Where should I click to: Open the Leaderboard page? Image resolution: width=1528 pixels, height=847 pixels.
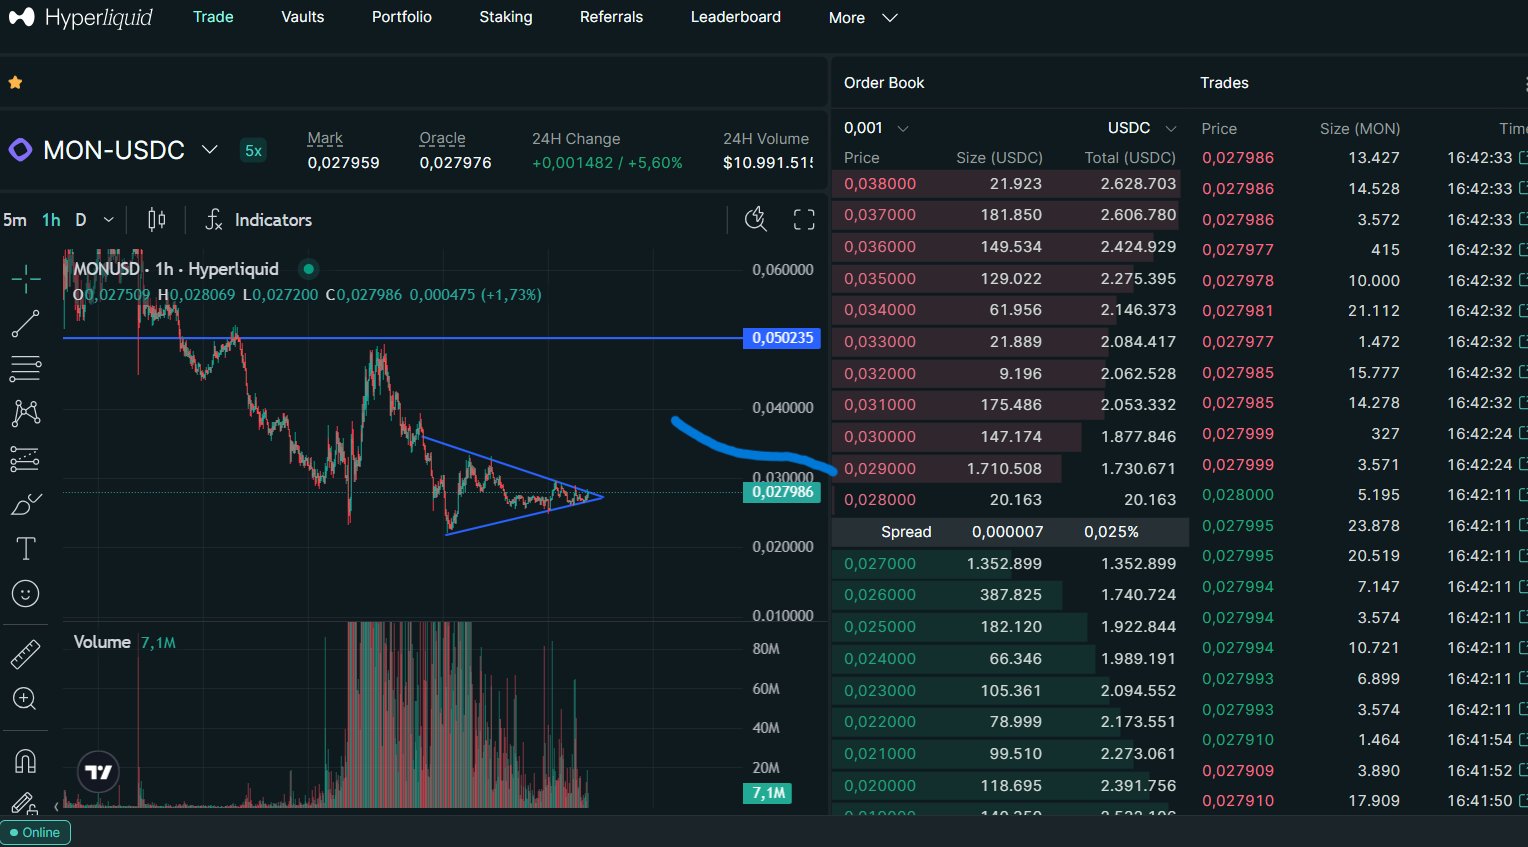[736, 17]
